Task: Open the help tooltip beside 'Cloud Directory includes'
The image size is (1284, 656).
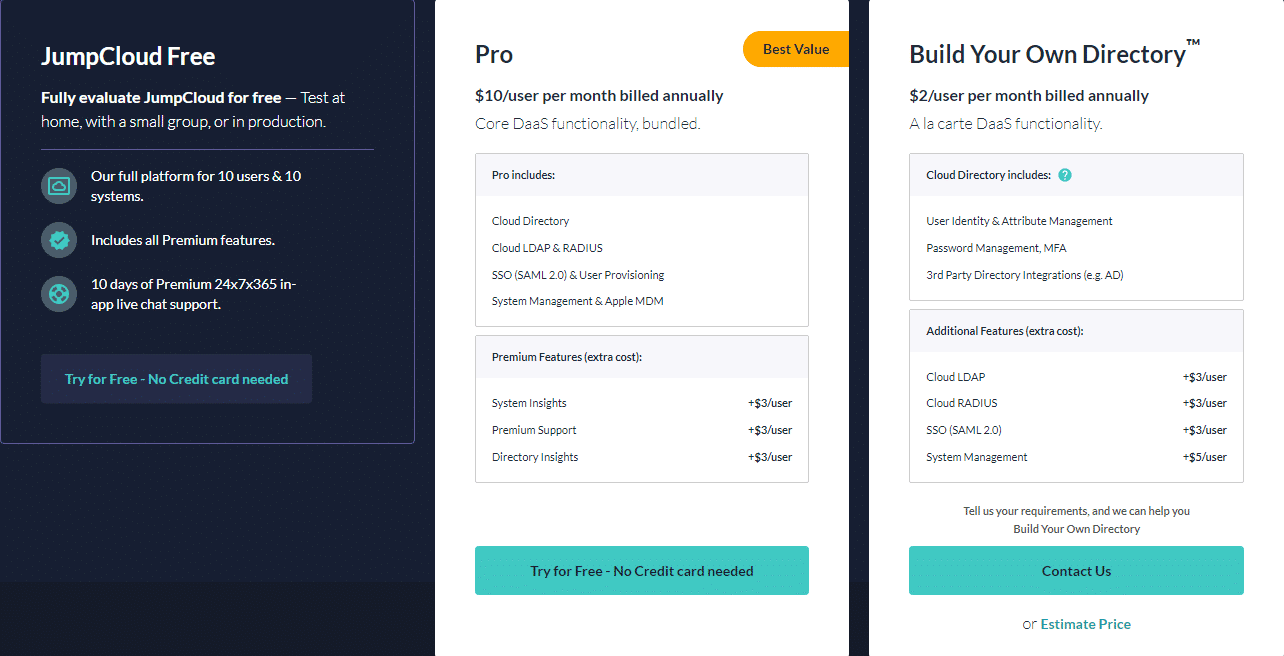Action: point(1065,175)
